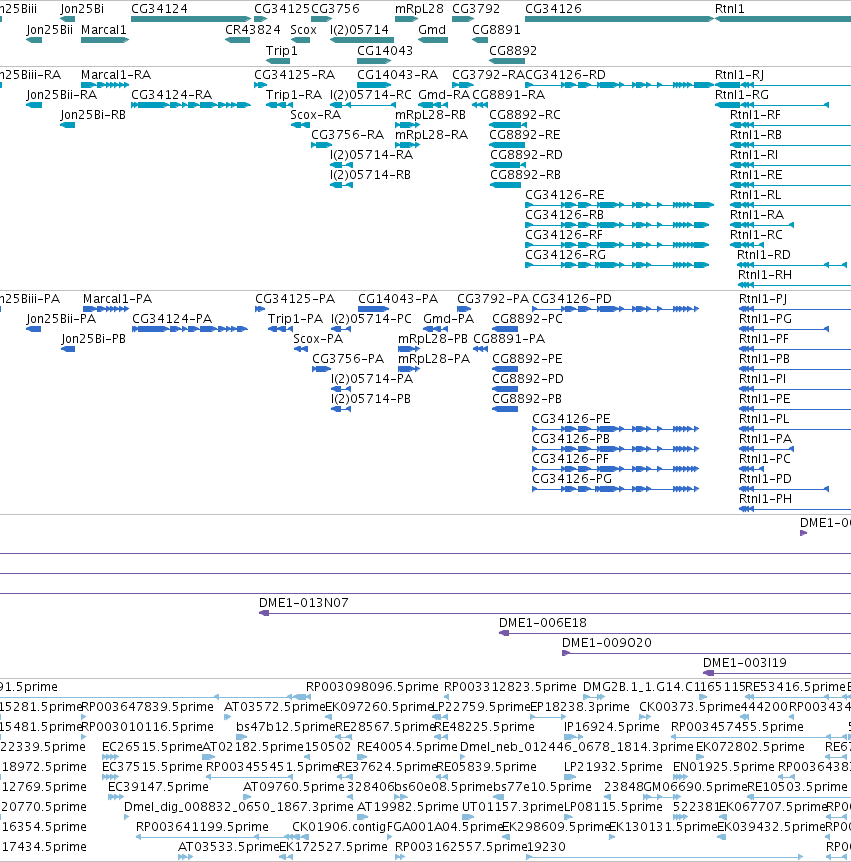The height and width of the screenshot is (862, 851).
Task: Select transcript Scox-RA
Action: [x=316, y=114]
